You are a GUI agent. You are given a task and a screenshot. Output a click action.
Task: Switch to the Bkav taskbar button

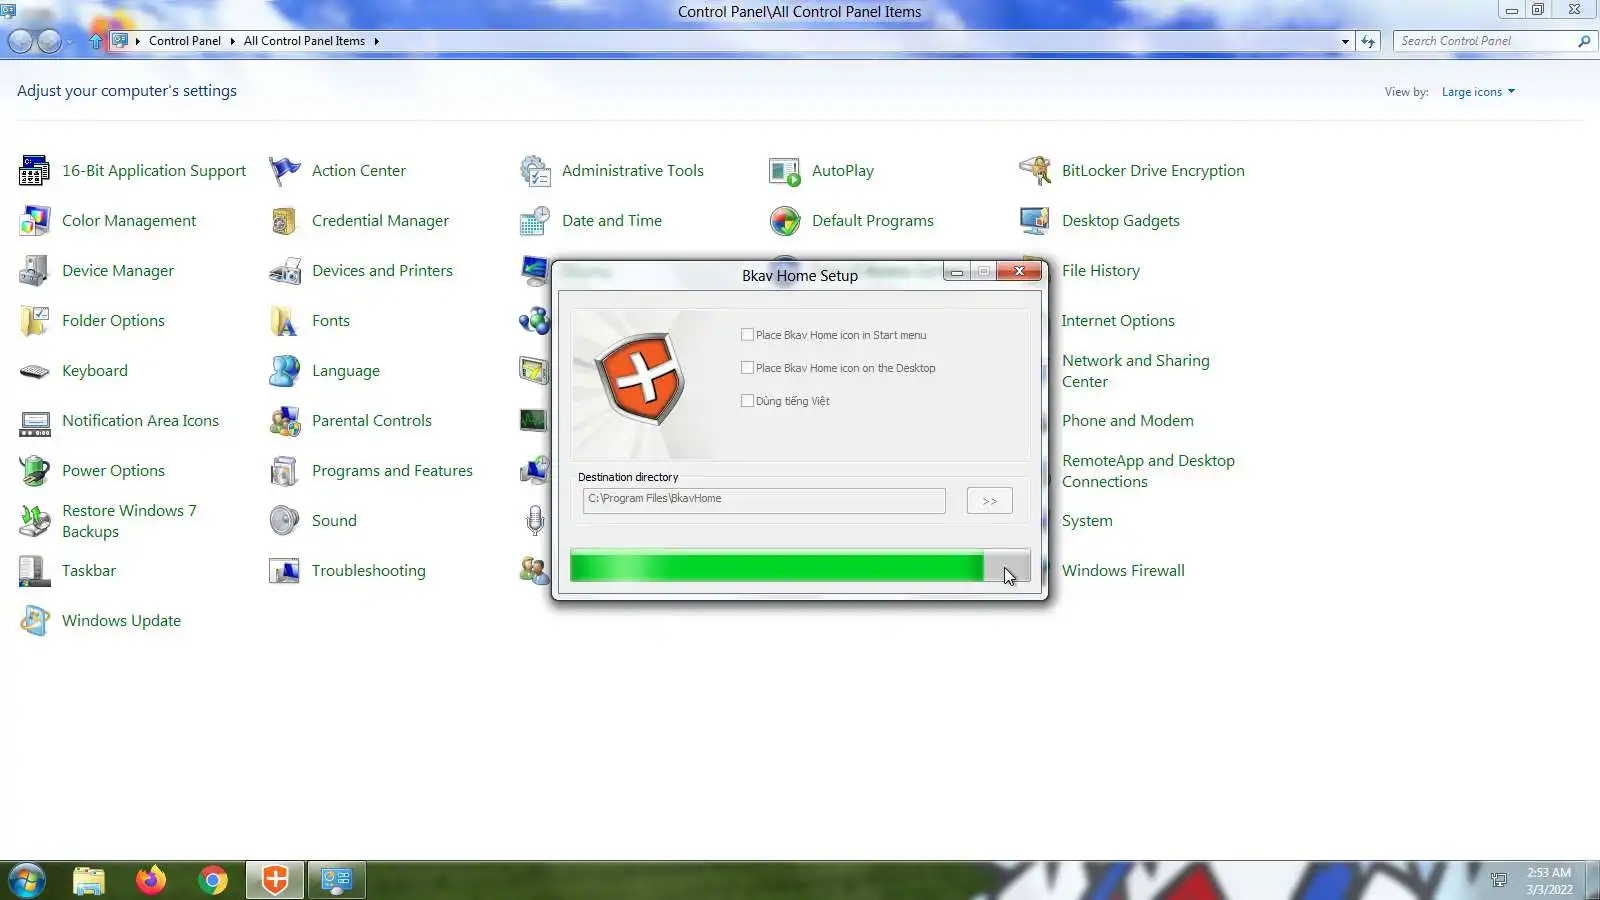pyautogui.click(x=275, y=880)
